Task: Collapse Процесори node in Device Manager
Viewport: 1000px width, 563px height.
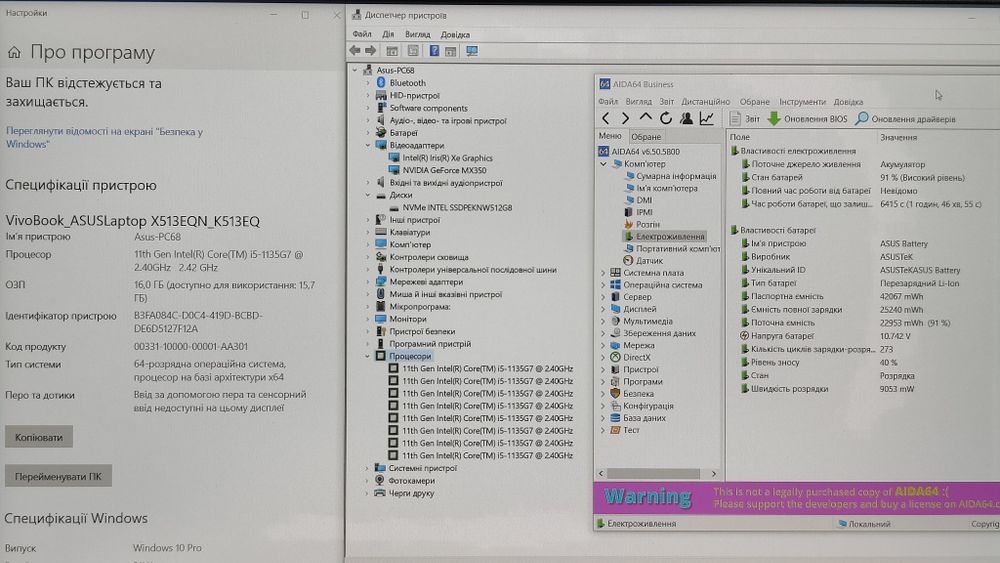Action: tap(367, 356)
